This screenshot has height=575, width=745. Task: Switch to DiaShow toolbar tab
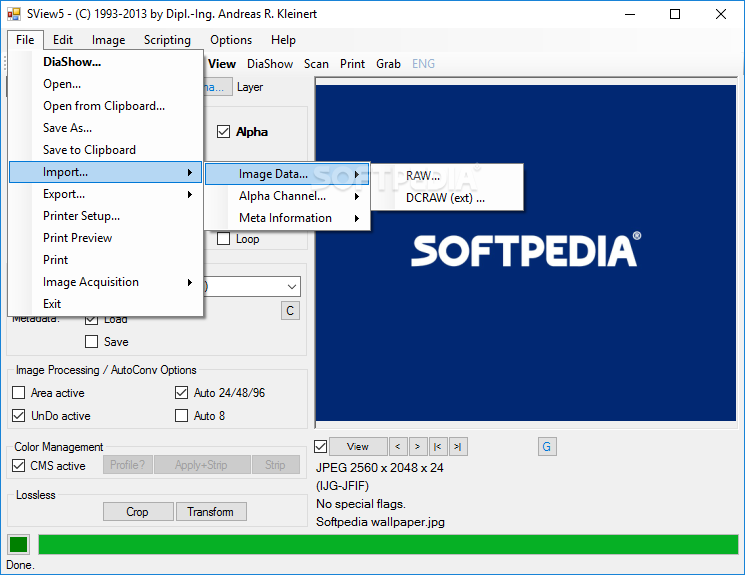pyautogui.click(x=270, y=64)
